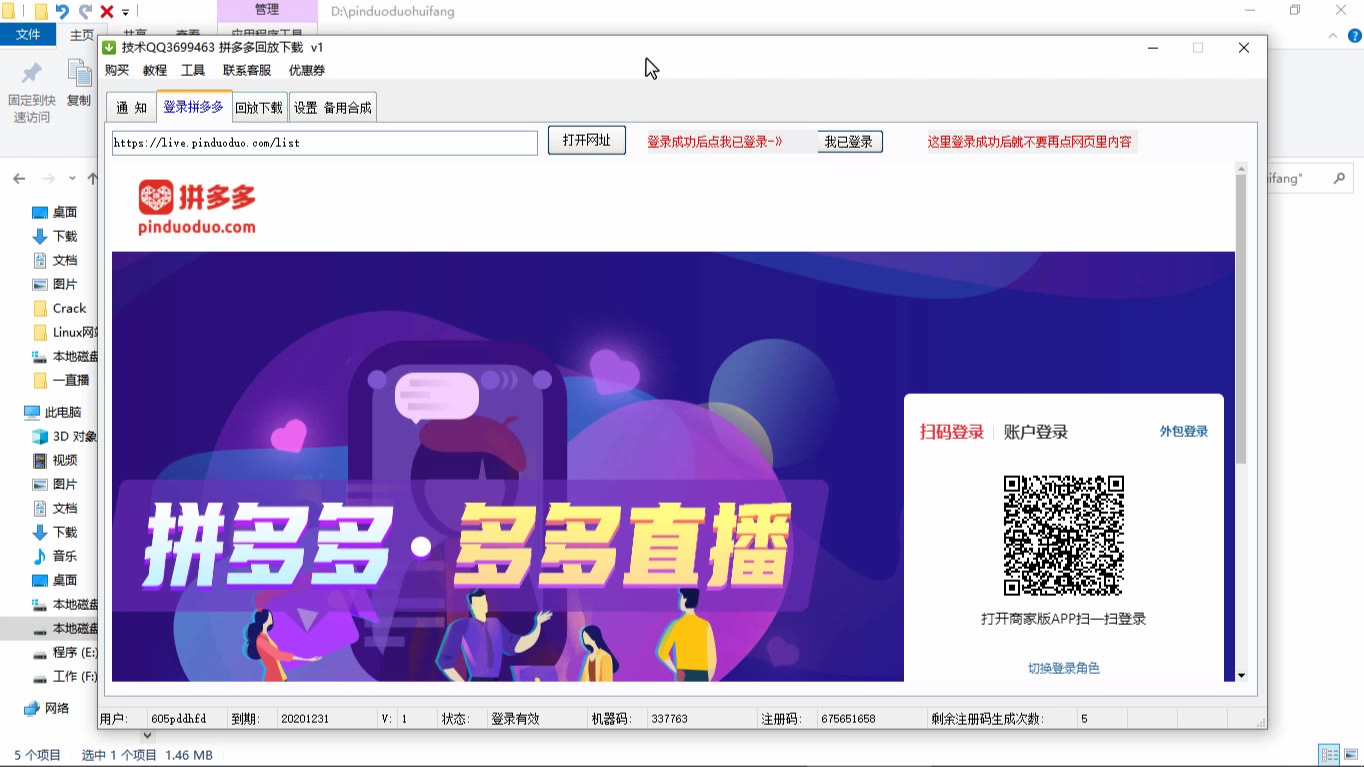Click 机器码 value 337763
Viewport: 1364px width, 767px height.
tap(669, 719)
